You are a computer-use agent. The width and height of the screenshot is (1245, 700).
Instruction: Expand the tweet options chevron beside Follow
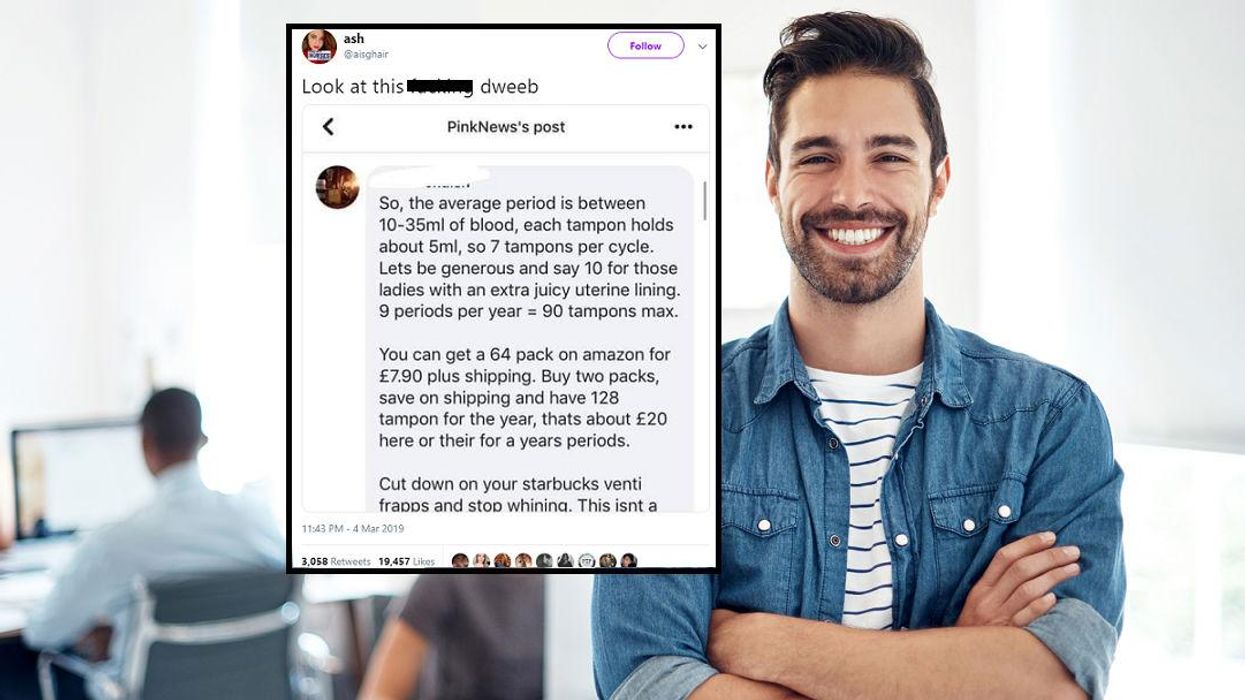(x=702, y=46)
